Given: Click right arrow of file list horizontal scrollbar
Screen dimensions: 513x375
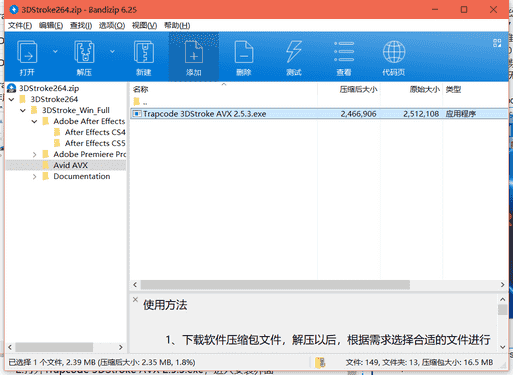Looking at the screenshot, I should pos(502,285).
